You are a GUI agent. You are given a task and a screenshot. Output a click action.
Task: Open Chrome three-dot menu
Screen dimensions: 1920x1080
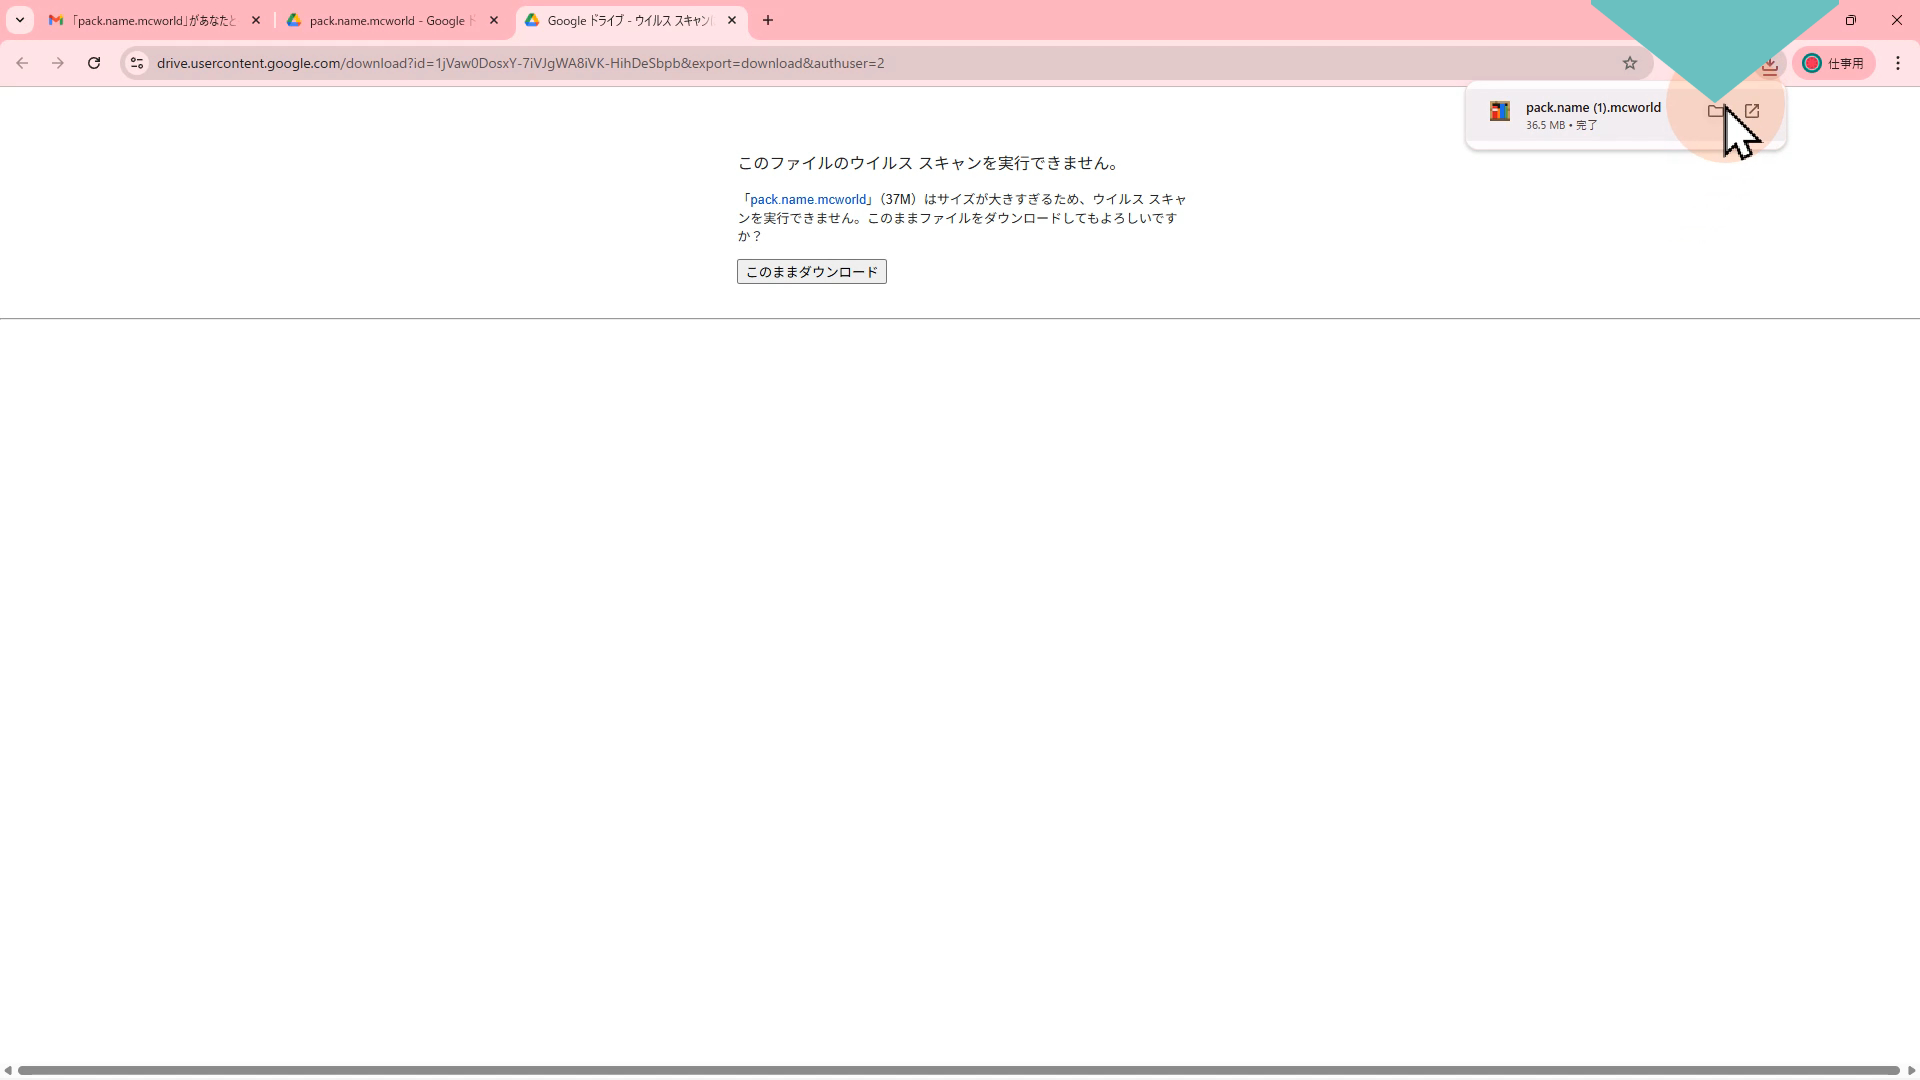(x=1898, y=63)
